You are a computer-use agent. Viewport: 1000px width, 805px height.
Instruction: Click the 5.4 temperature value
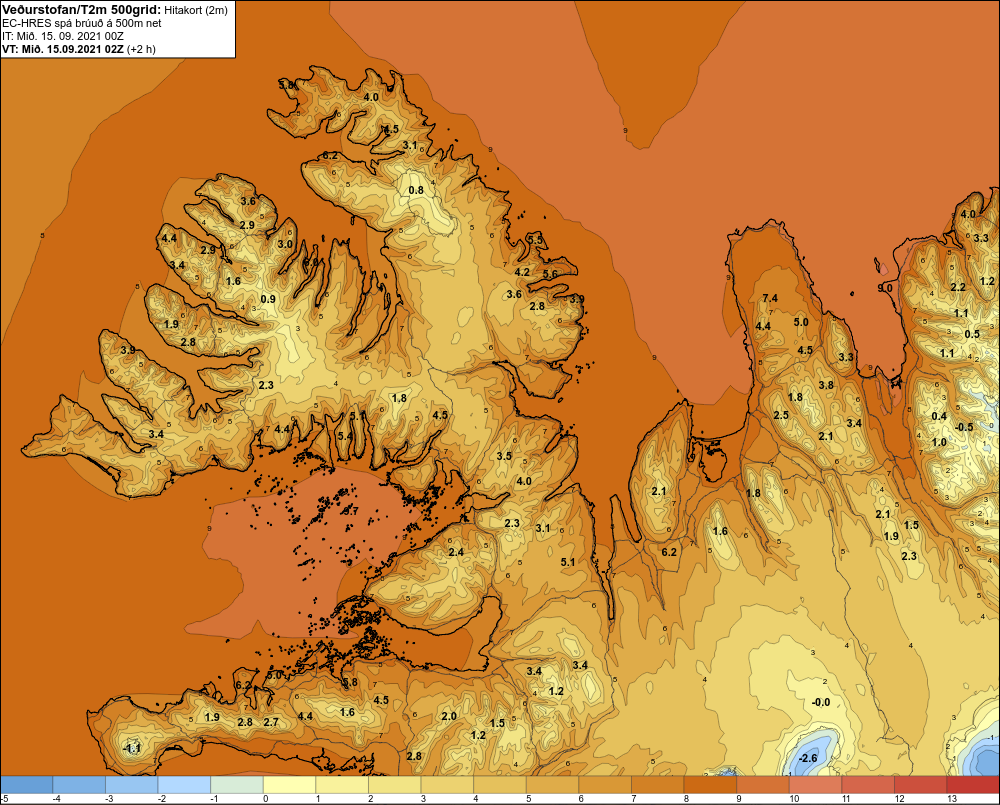[345, 436]
